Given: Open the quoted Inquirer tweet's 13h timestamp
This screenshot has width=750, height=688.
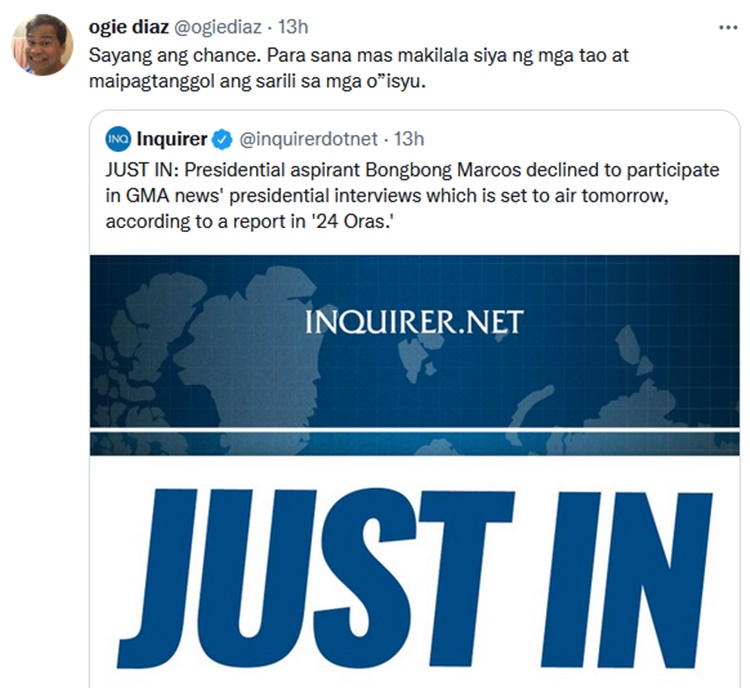Looking at the screenshot, I should [409, 139].
